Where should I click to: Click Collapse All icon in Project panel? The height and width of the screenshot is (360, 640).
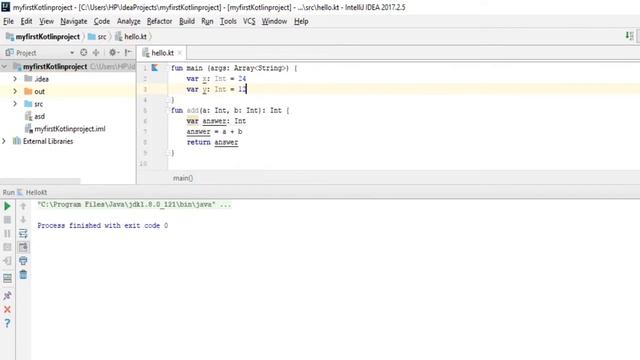(96, 52)
